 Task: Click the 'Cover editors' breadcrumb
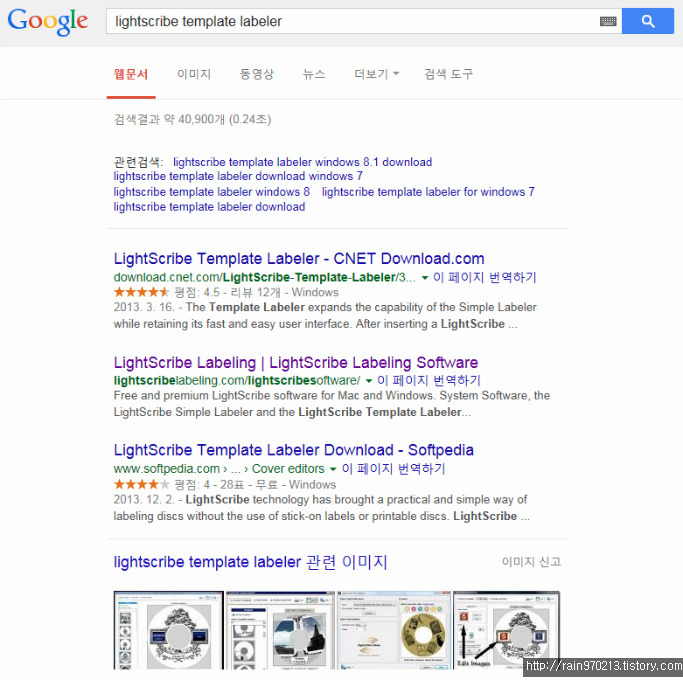click(288, 469)
